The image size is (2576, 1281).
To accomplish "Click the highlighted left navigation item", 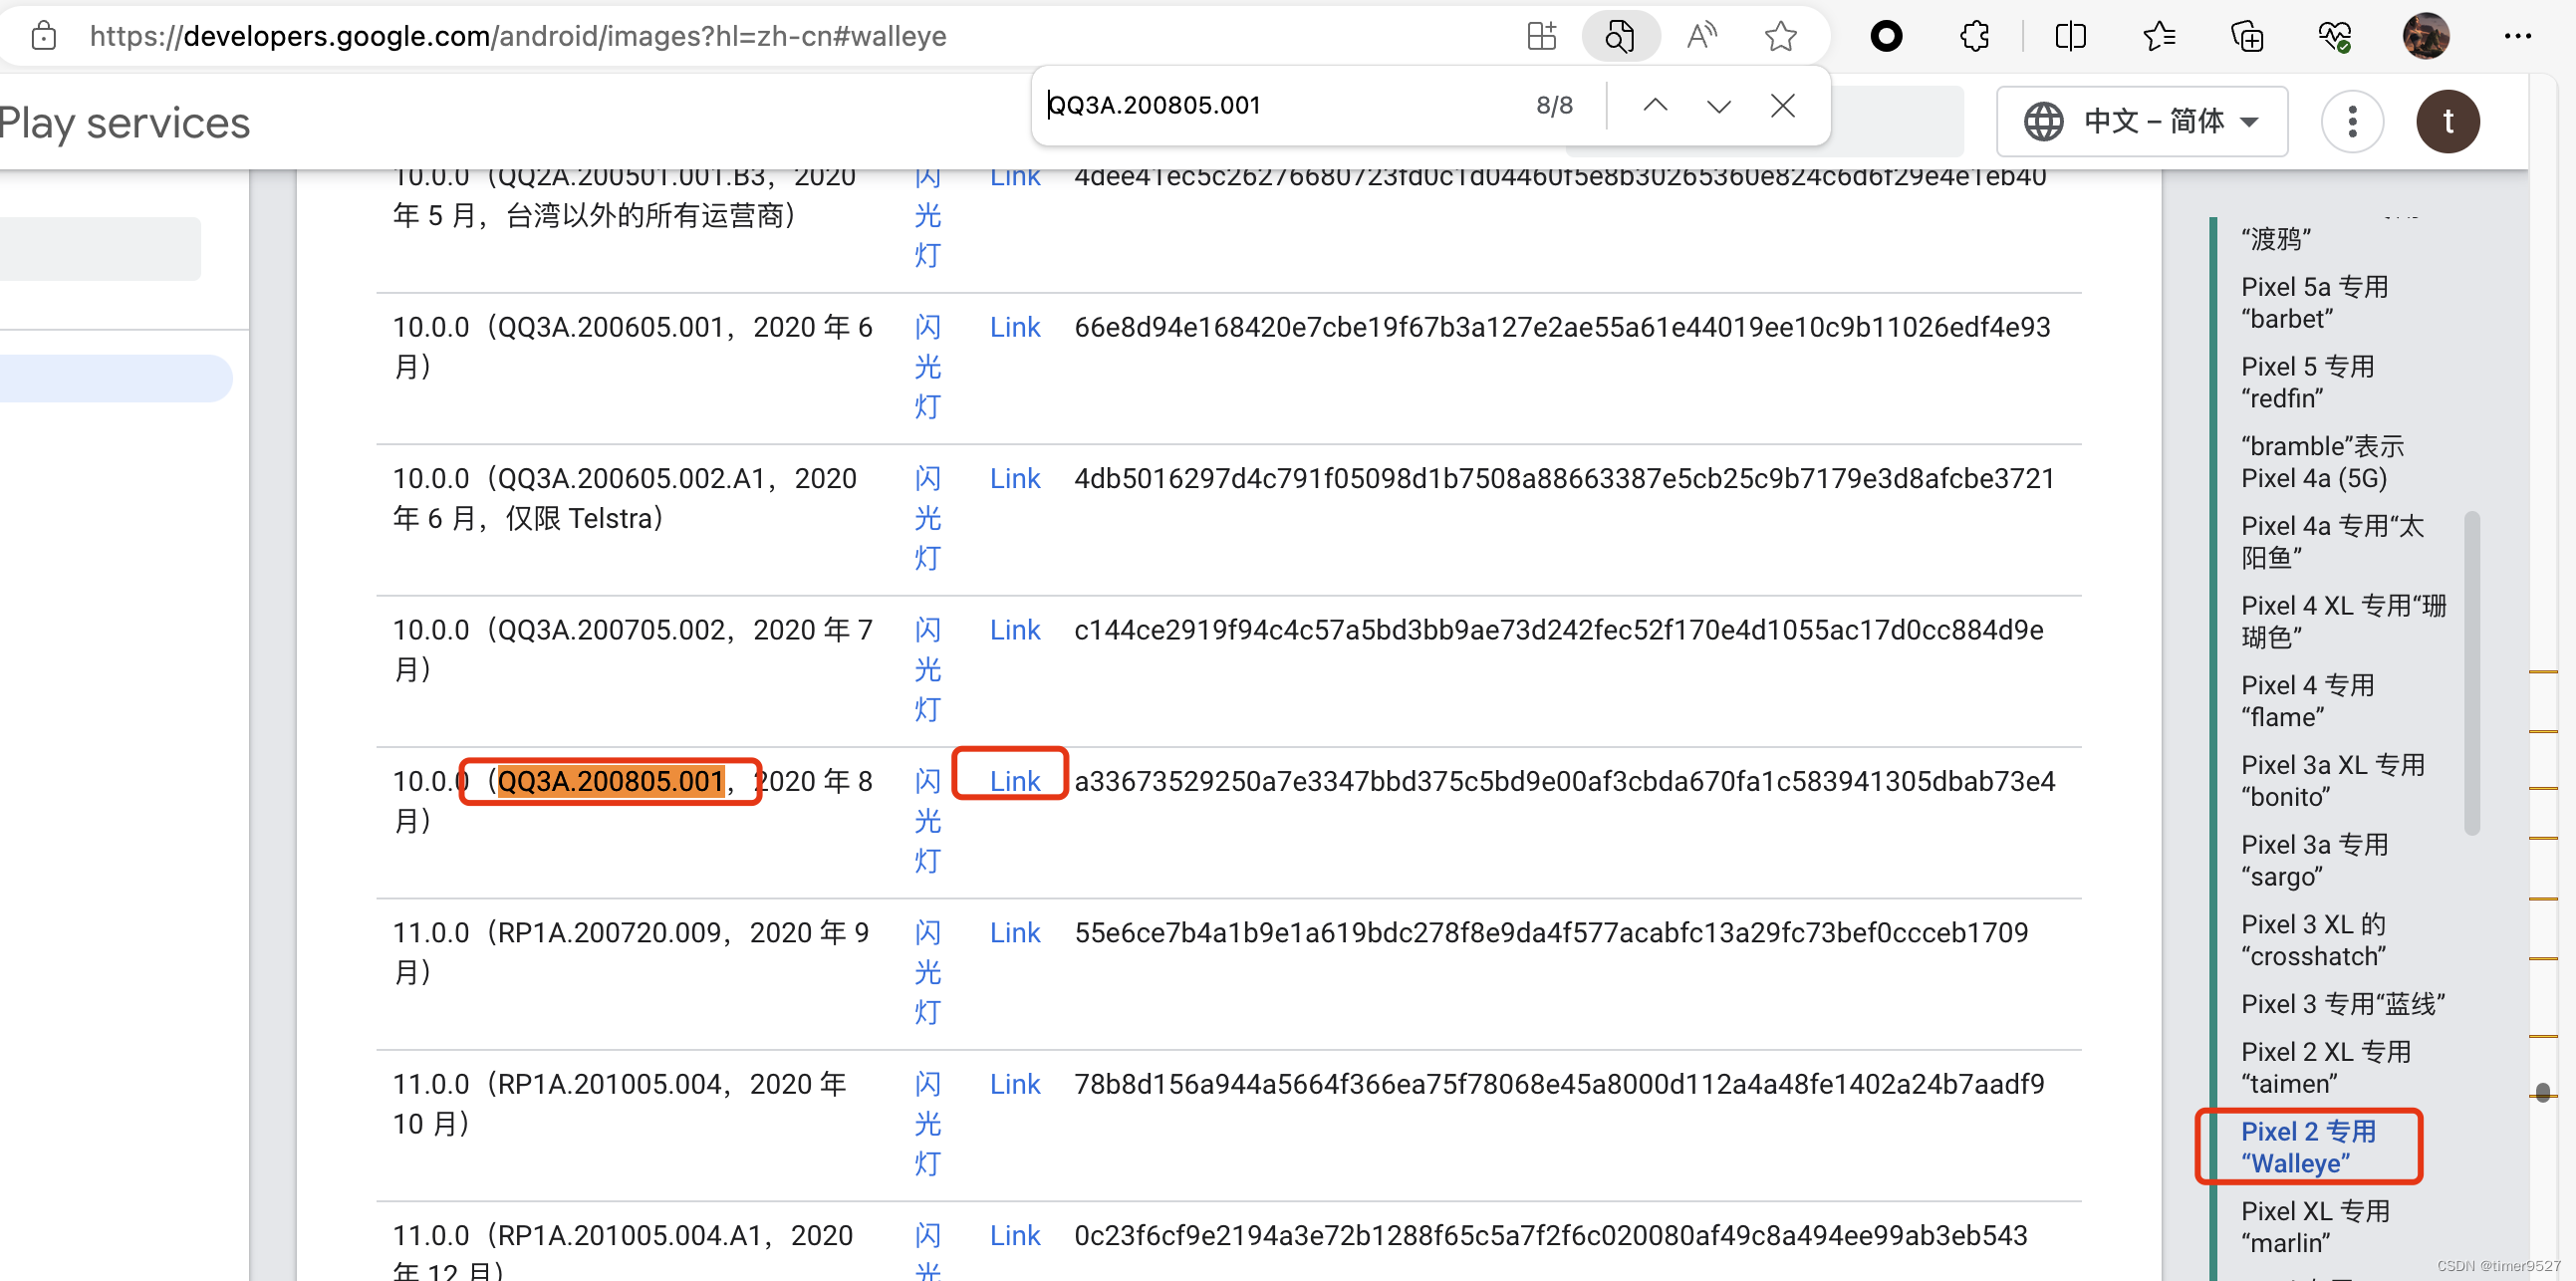I will [x=115, y=378].
